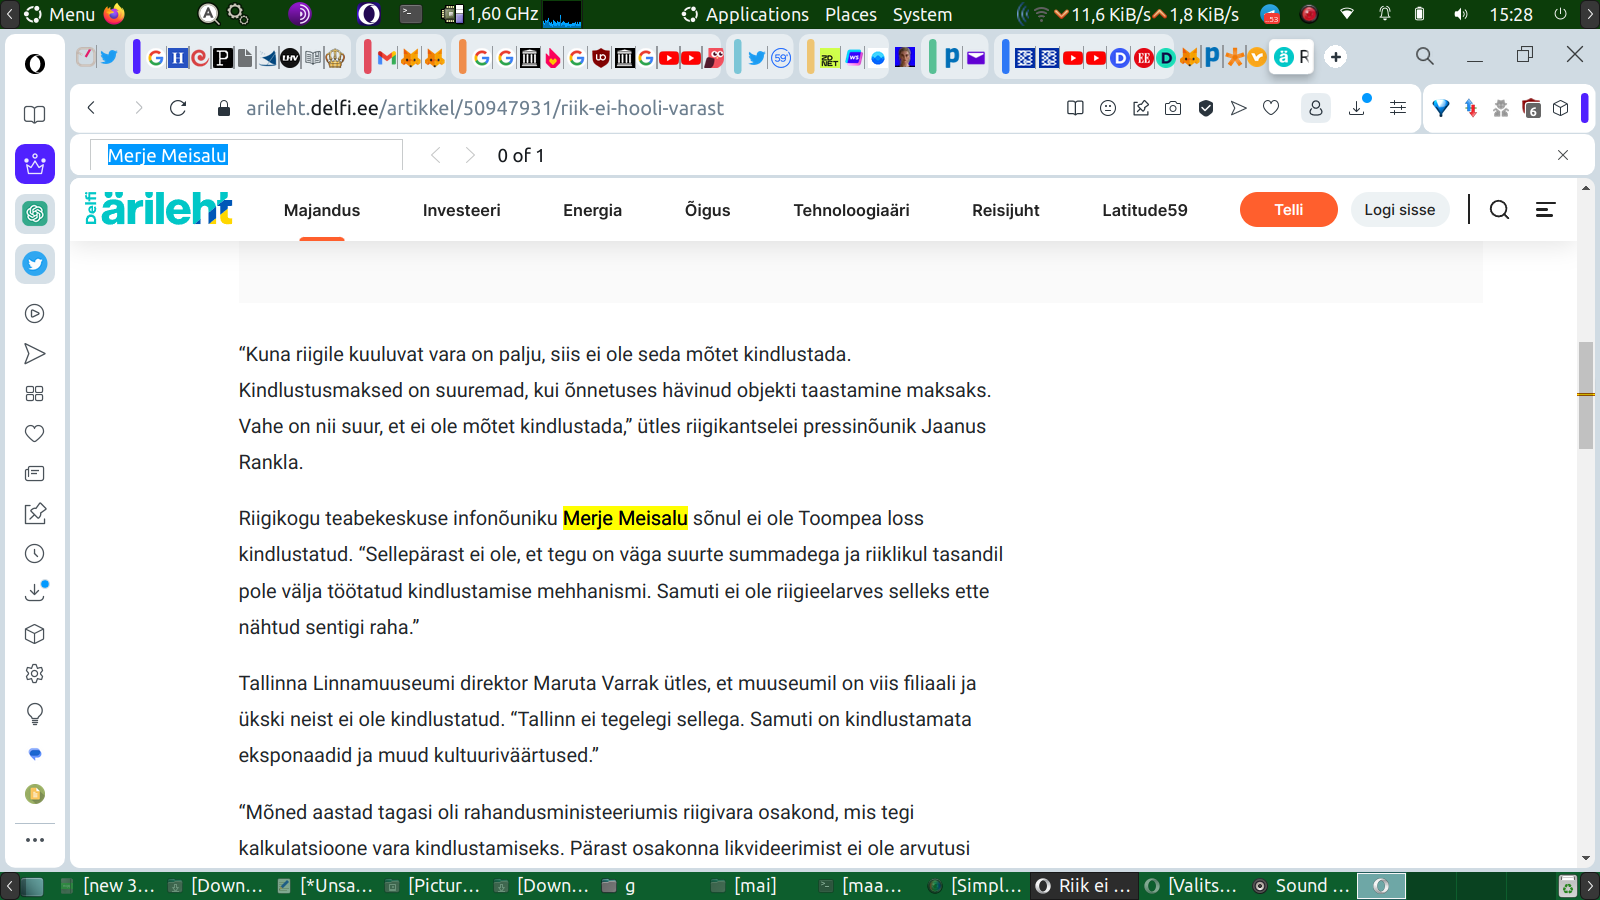
Task: Click the volume speaker tray icon
Action: 1461,14
